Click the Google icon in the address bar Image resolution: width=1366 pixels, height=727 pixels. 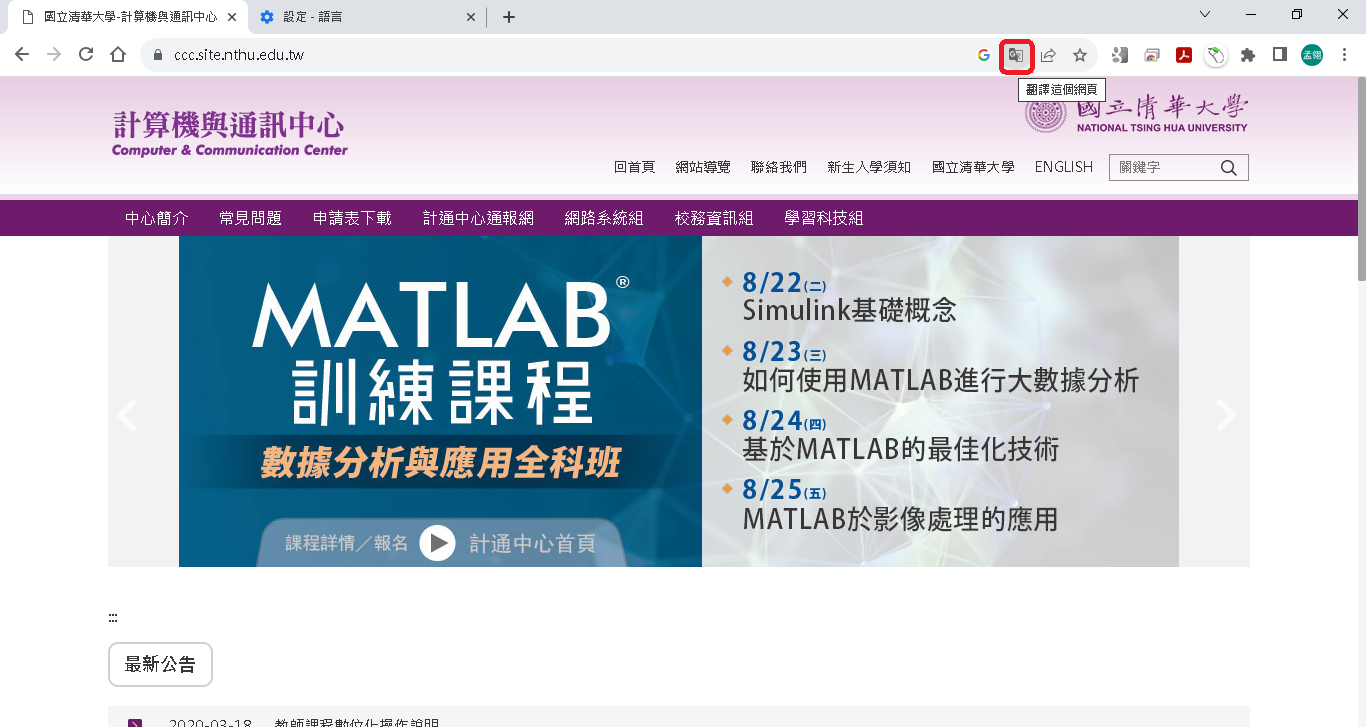[984, 55]
